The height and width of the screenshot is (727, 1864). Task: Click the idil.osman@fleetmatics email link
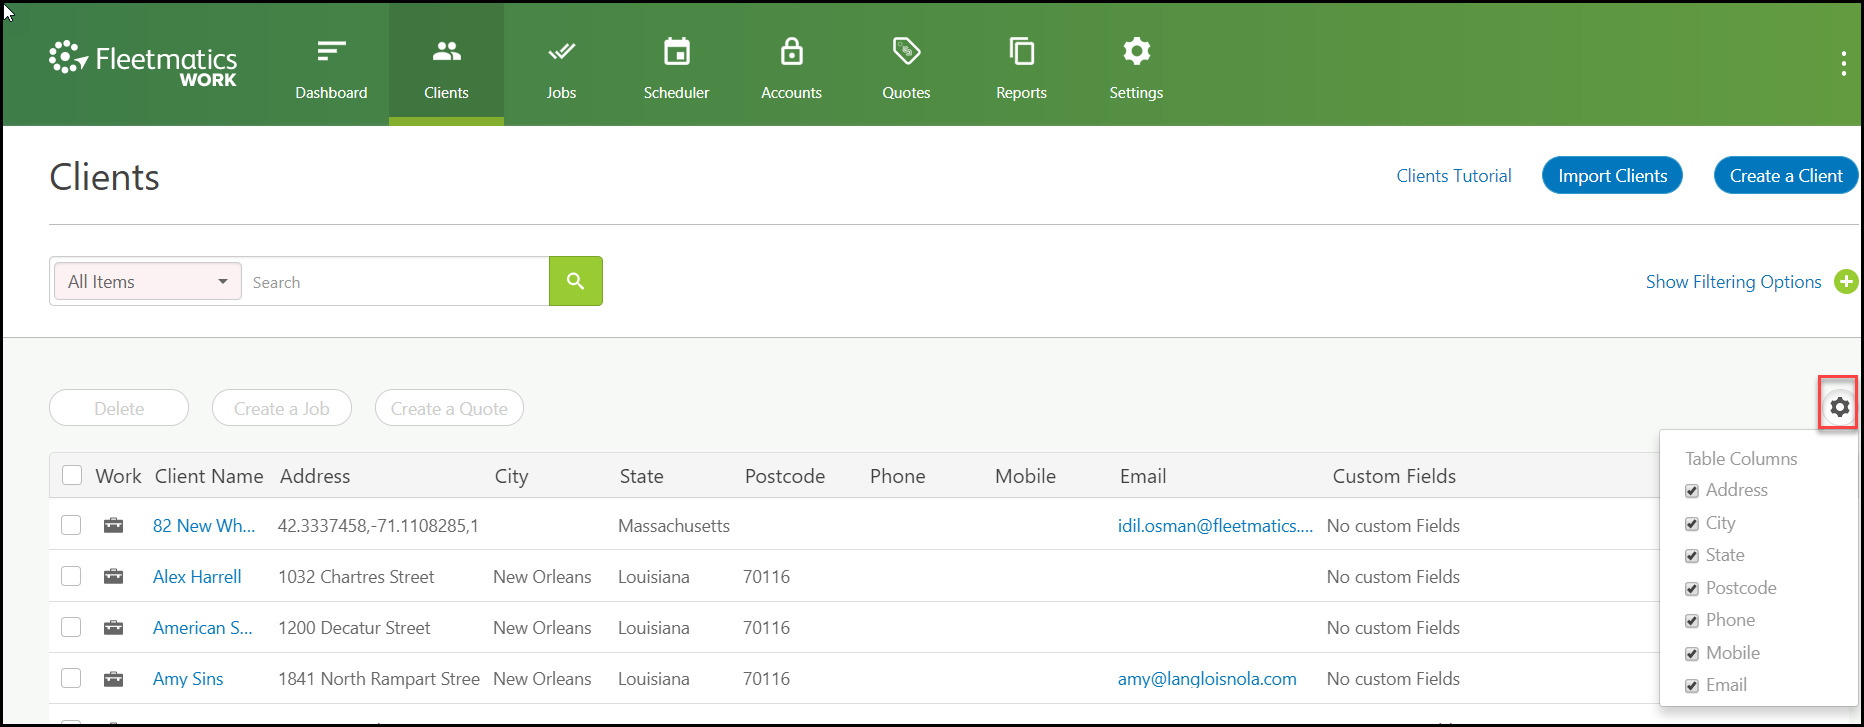pyautogui.click(x=1215, y=526)
